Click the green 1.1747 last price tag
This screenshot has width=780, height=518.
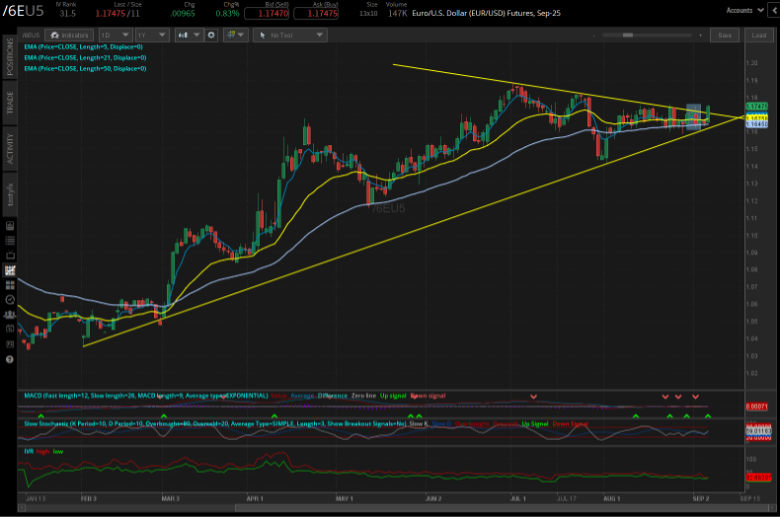(757, 106)
